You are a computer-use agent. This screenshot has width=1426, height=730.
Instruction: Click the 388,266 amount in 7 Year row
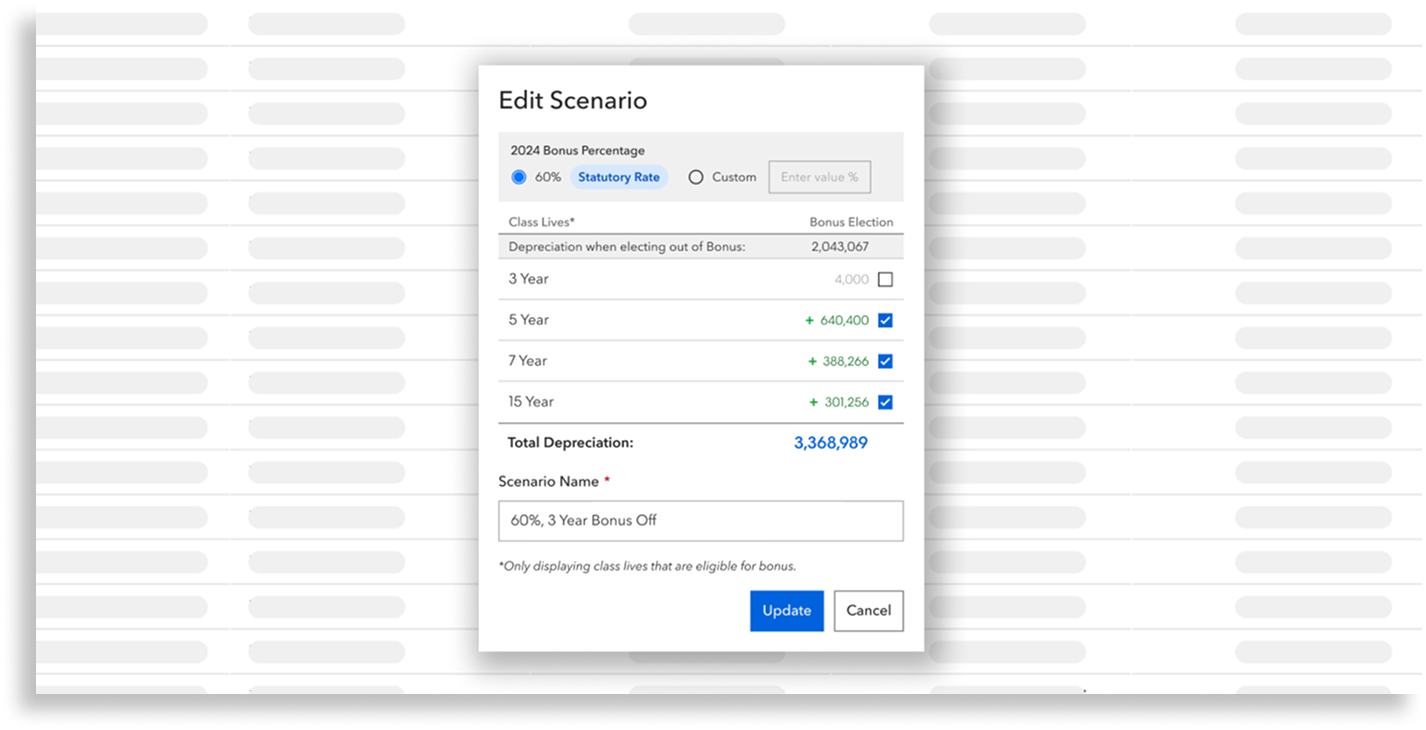tap(845, 362)
